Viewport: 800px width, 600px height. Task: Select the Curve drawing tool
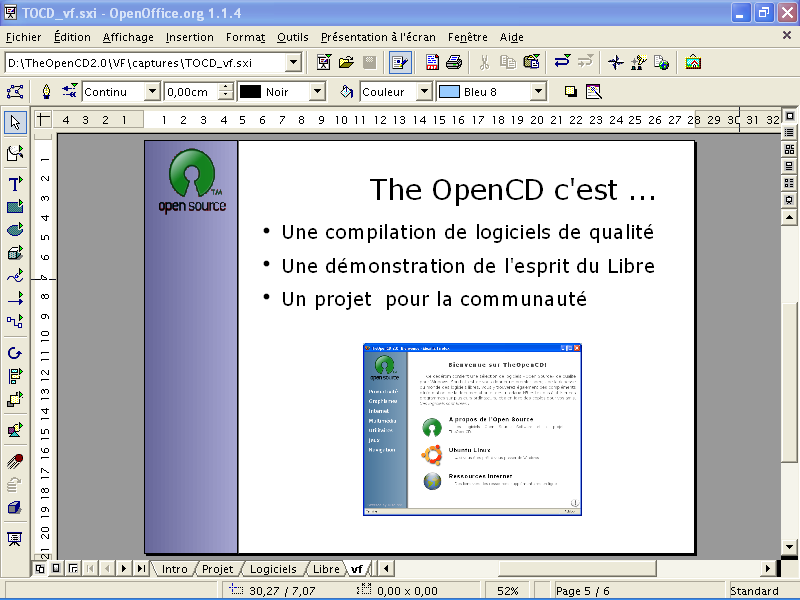pos(15,276)
